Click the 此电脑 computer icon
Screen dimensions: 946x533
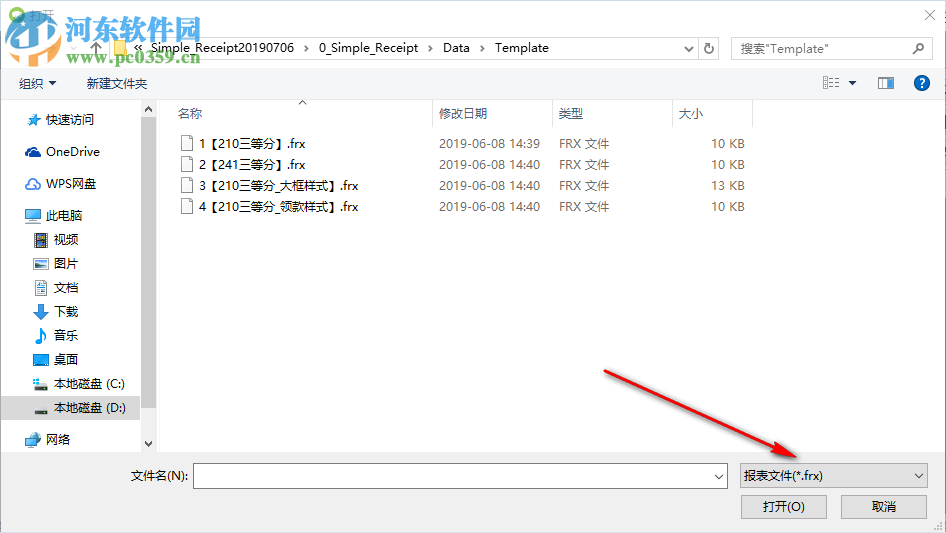pos(33,215)
